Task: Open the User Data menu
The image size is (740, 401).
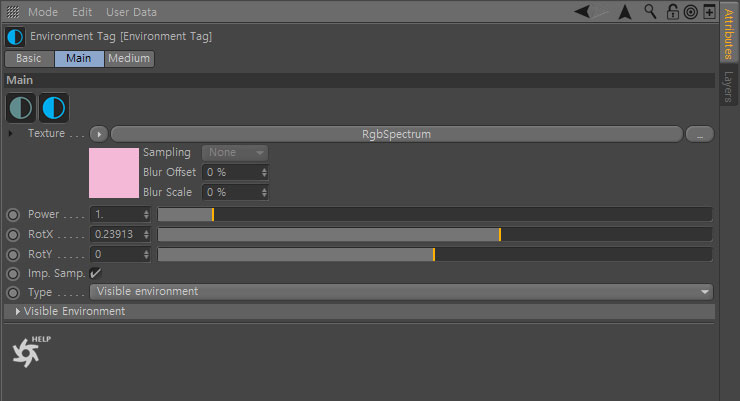Action: [131, 12]
